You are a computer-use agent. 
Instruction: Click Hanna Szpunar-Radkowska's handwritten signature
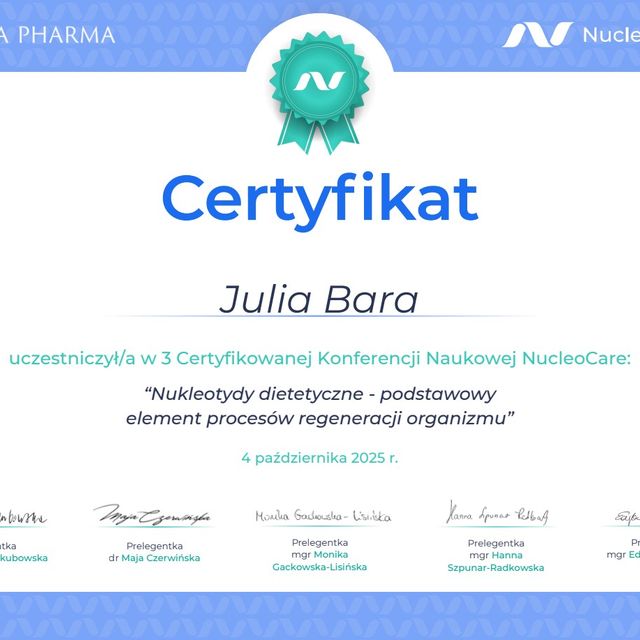click(x=497, y=513)
